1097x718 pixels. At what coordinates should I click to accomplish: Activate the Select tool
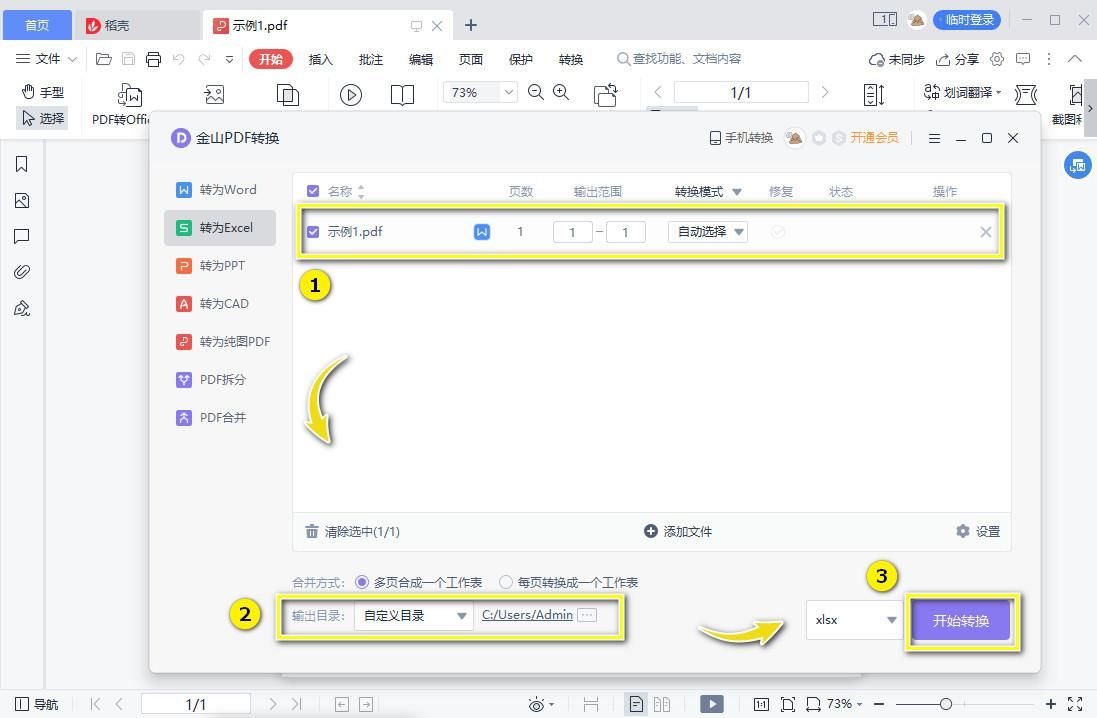[x=42, y=118]
